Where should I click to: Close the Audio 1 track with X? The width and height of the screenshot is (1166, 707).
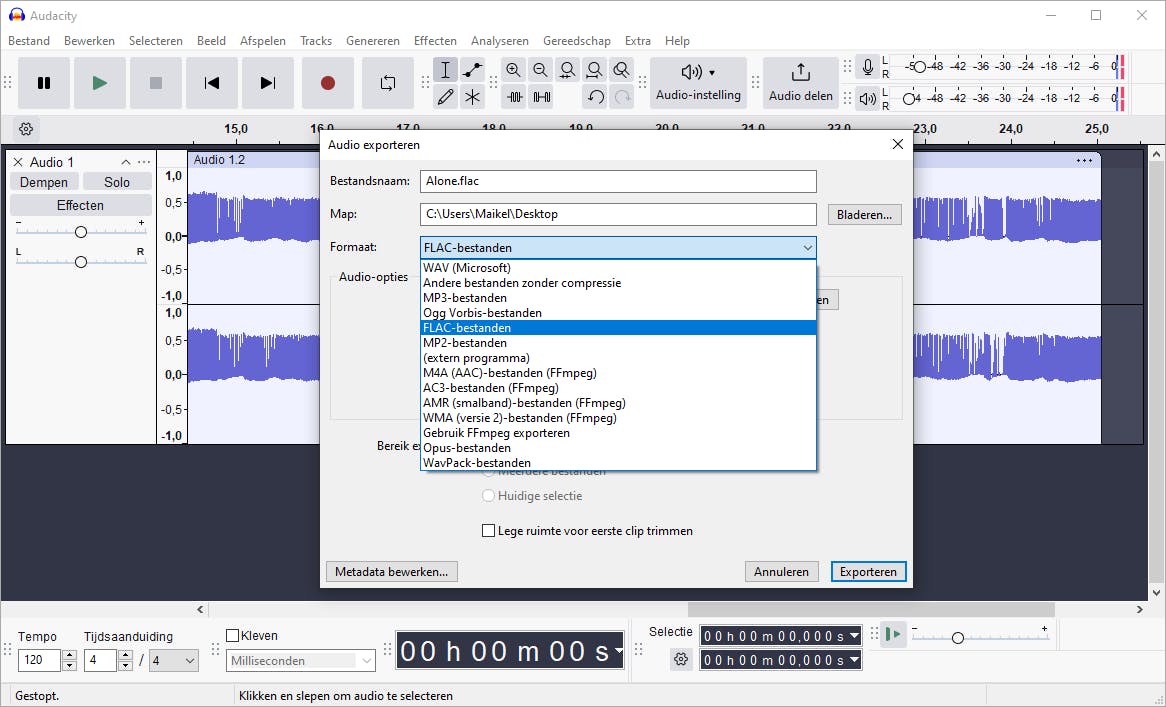[18, 162]
